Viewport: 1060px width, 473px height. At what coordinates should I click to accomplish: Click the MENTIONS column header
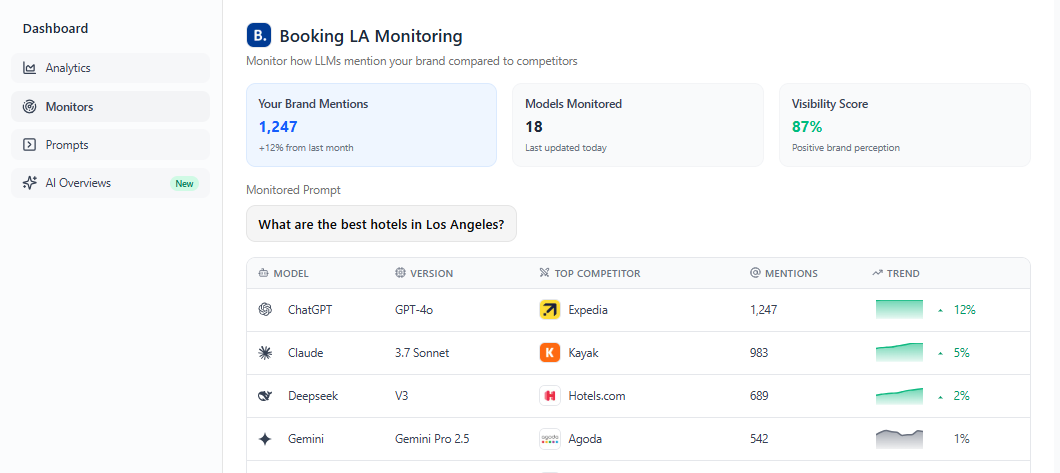(x=784, y=273)
